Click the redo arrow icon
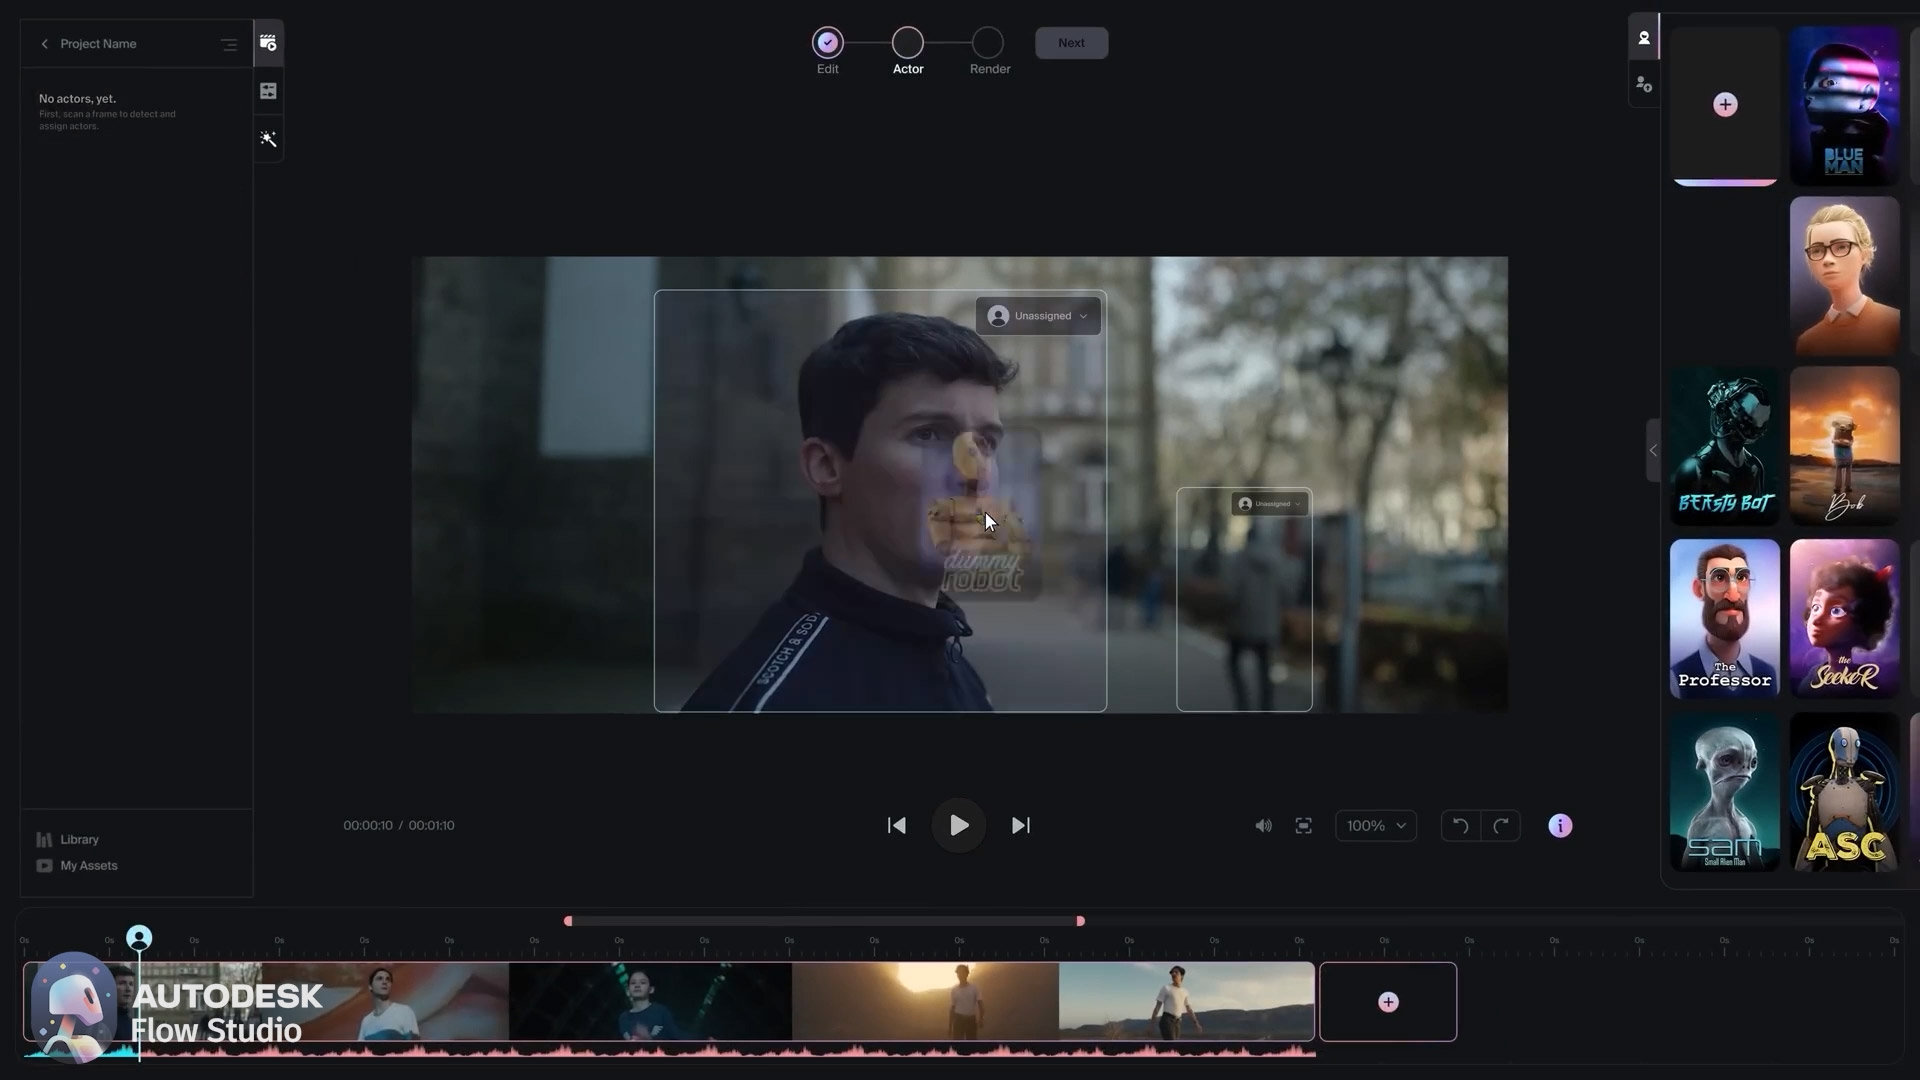Screen dimensions: 1920x1080 click(1500, 826)
